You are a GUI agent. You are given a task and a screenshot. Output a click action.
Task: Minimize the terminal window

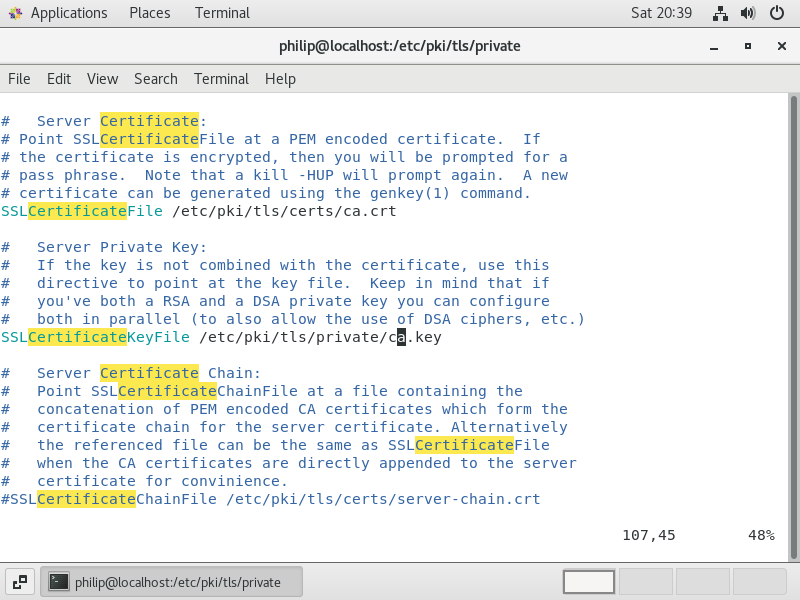point(714,46)
